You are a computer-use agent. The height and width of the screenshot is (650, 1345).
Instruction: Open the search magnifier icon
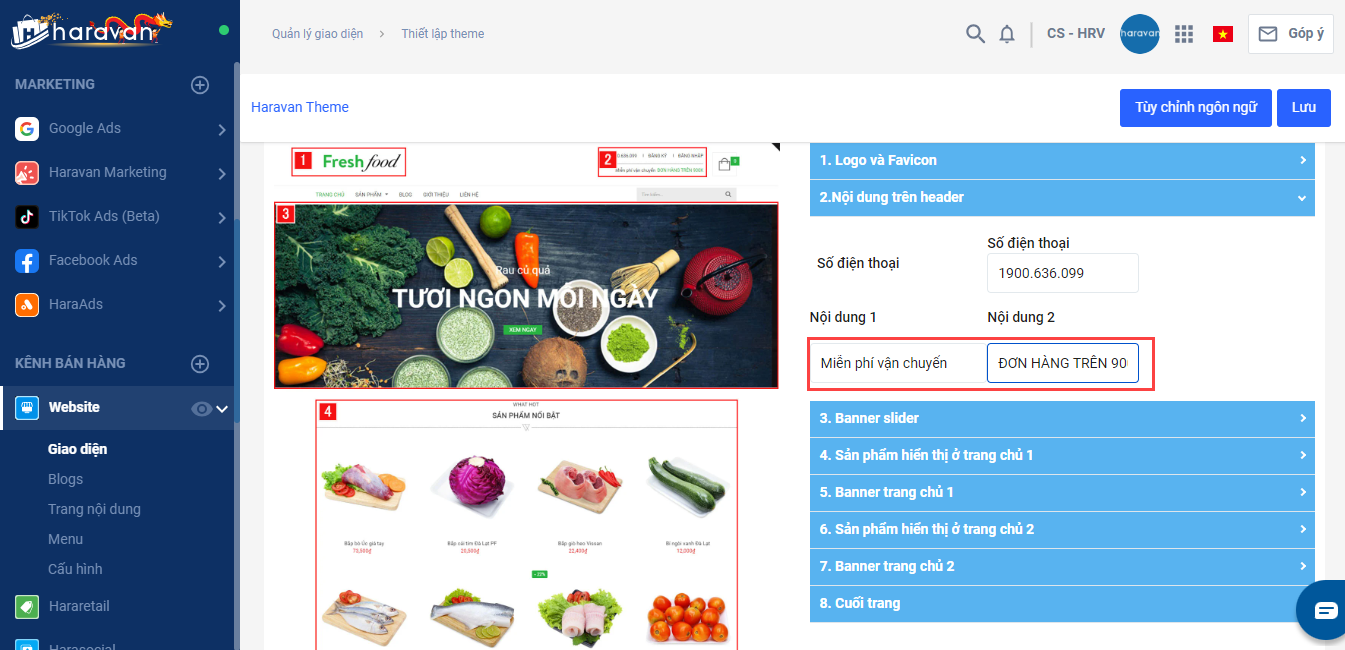(x=975, y=34)
